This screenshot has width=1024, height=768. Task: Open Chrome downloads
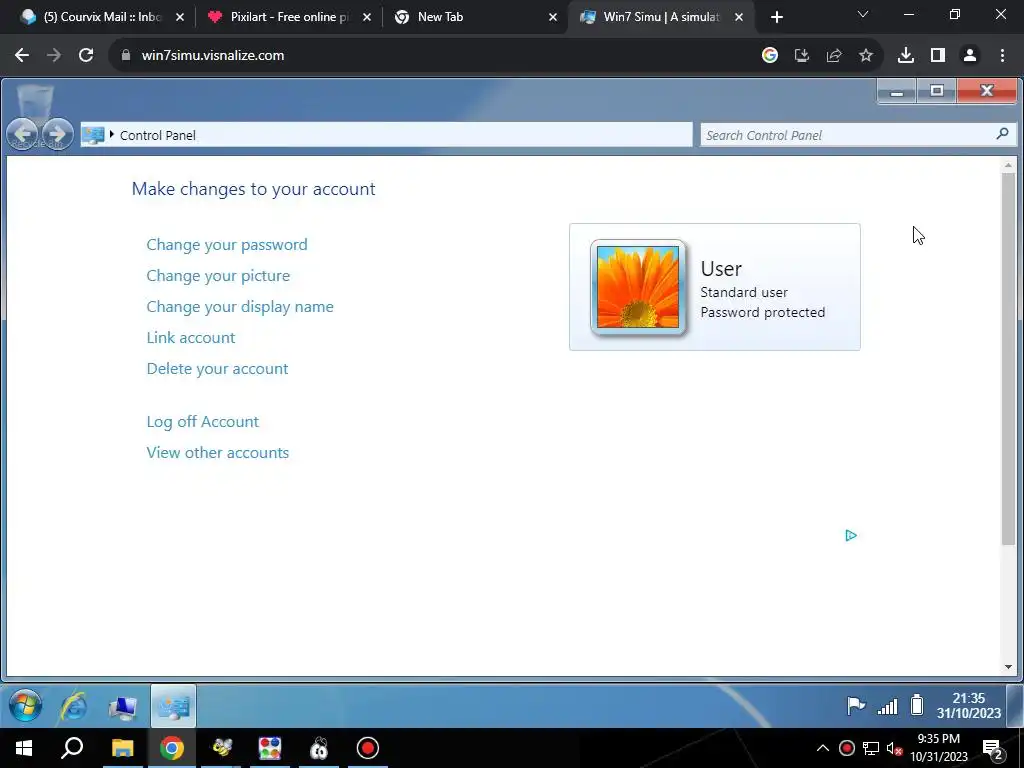point(906,56)
